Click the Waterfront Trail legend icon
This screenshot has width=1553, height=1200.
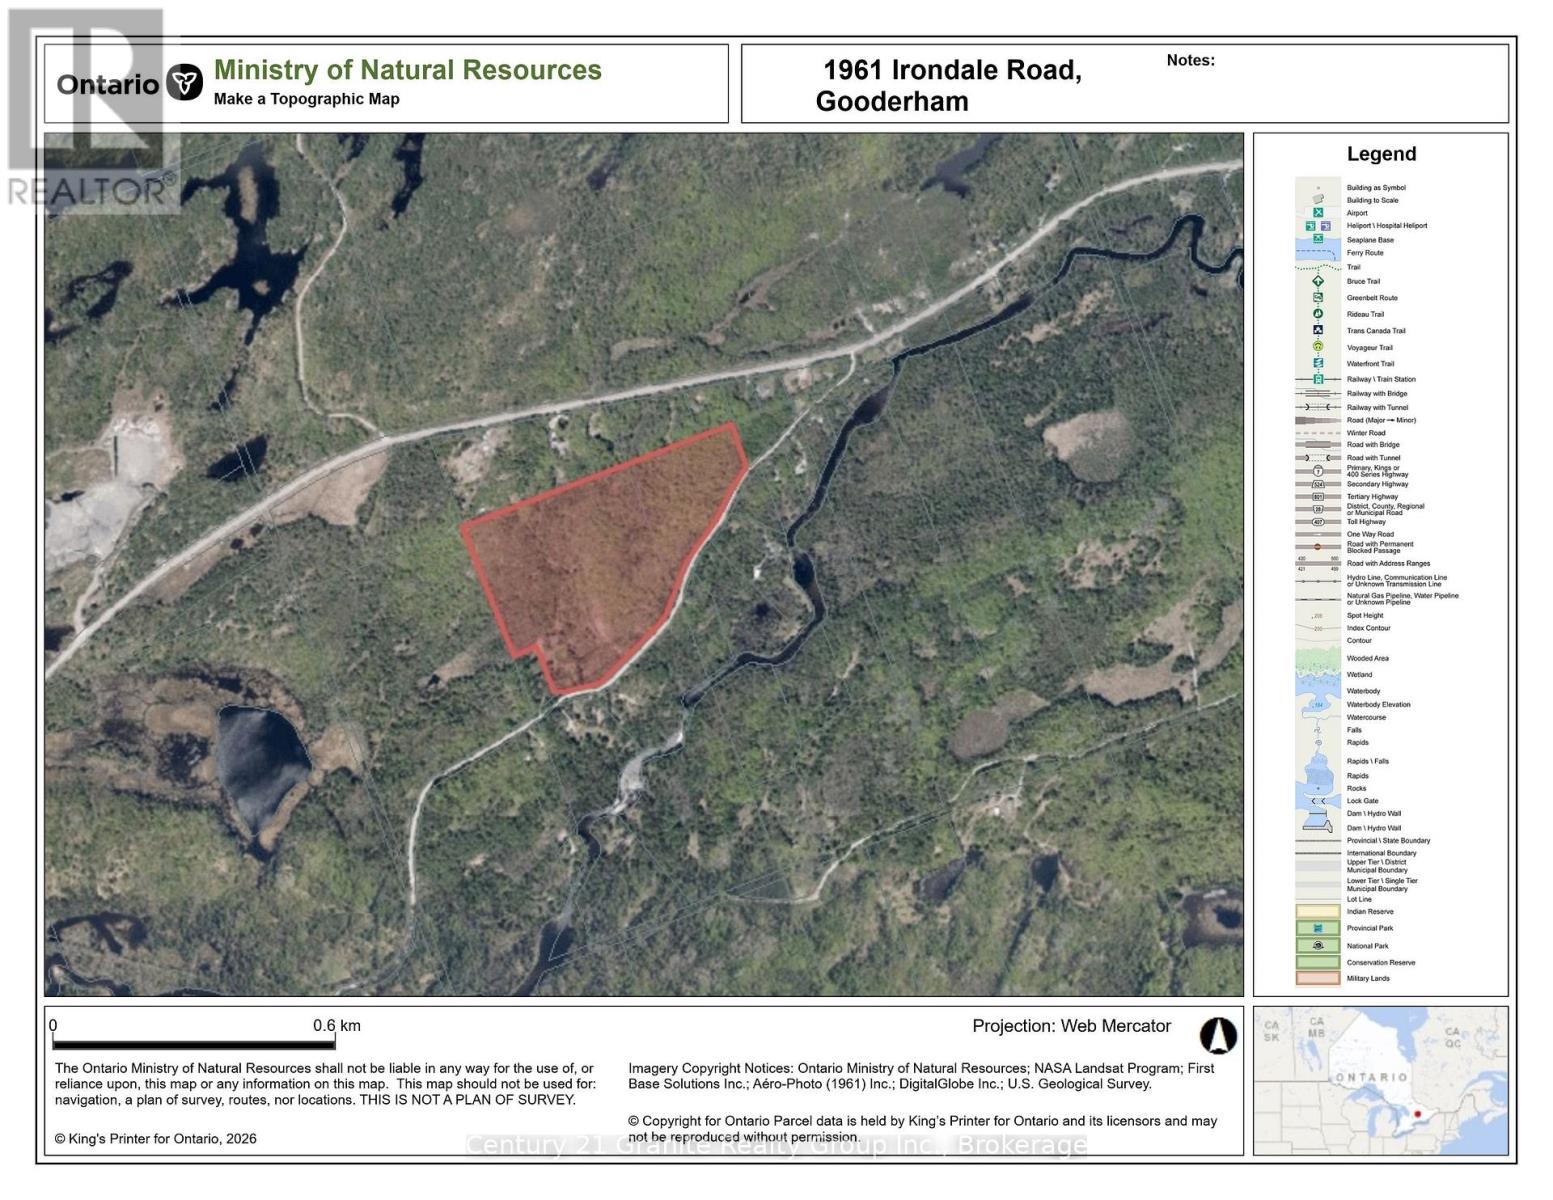1318,363
